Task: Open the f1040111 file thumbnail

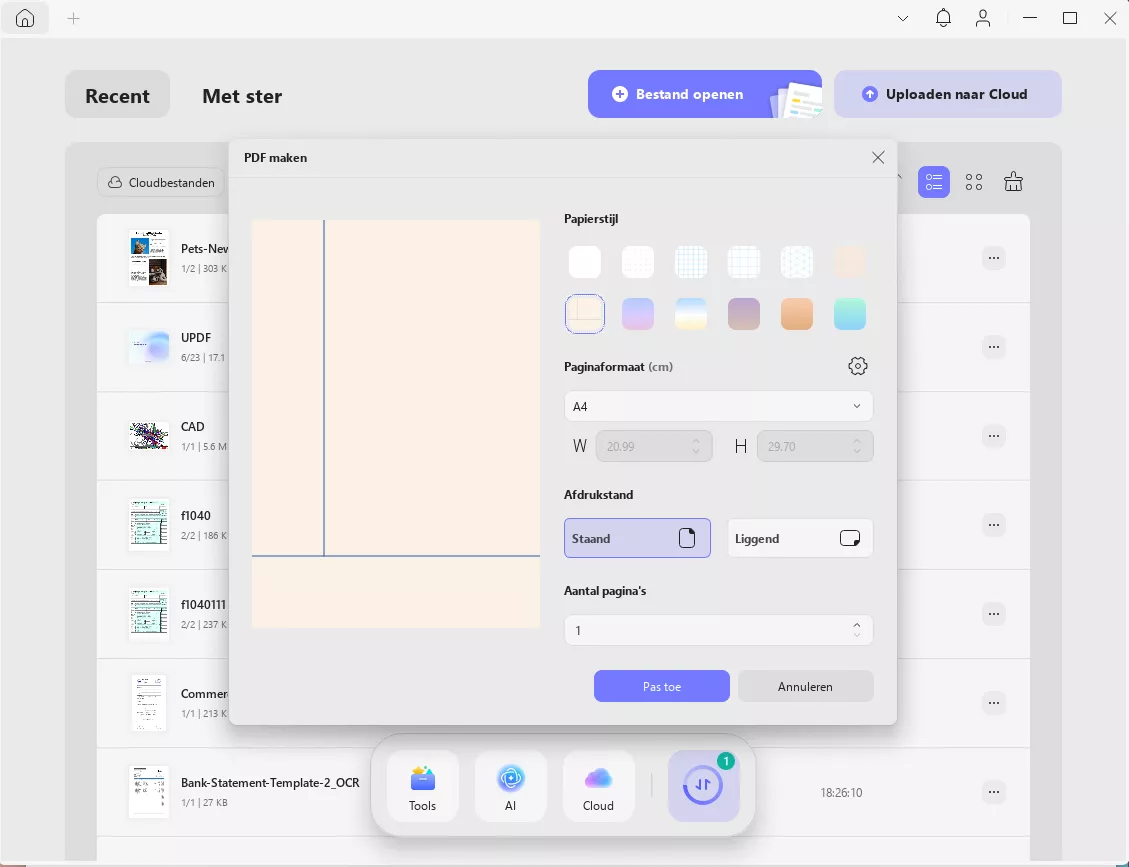Action: click(149, 614)
